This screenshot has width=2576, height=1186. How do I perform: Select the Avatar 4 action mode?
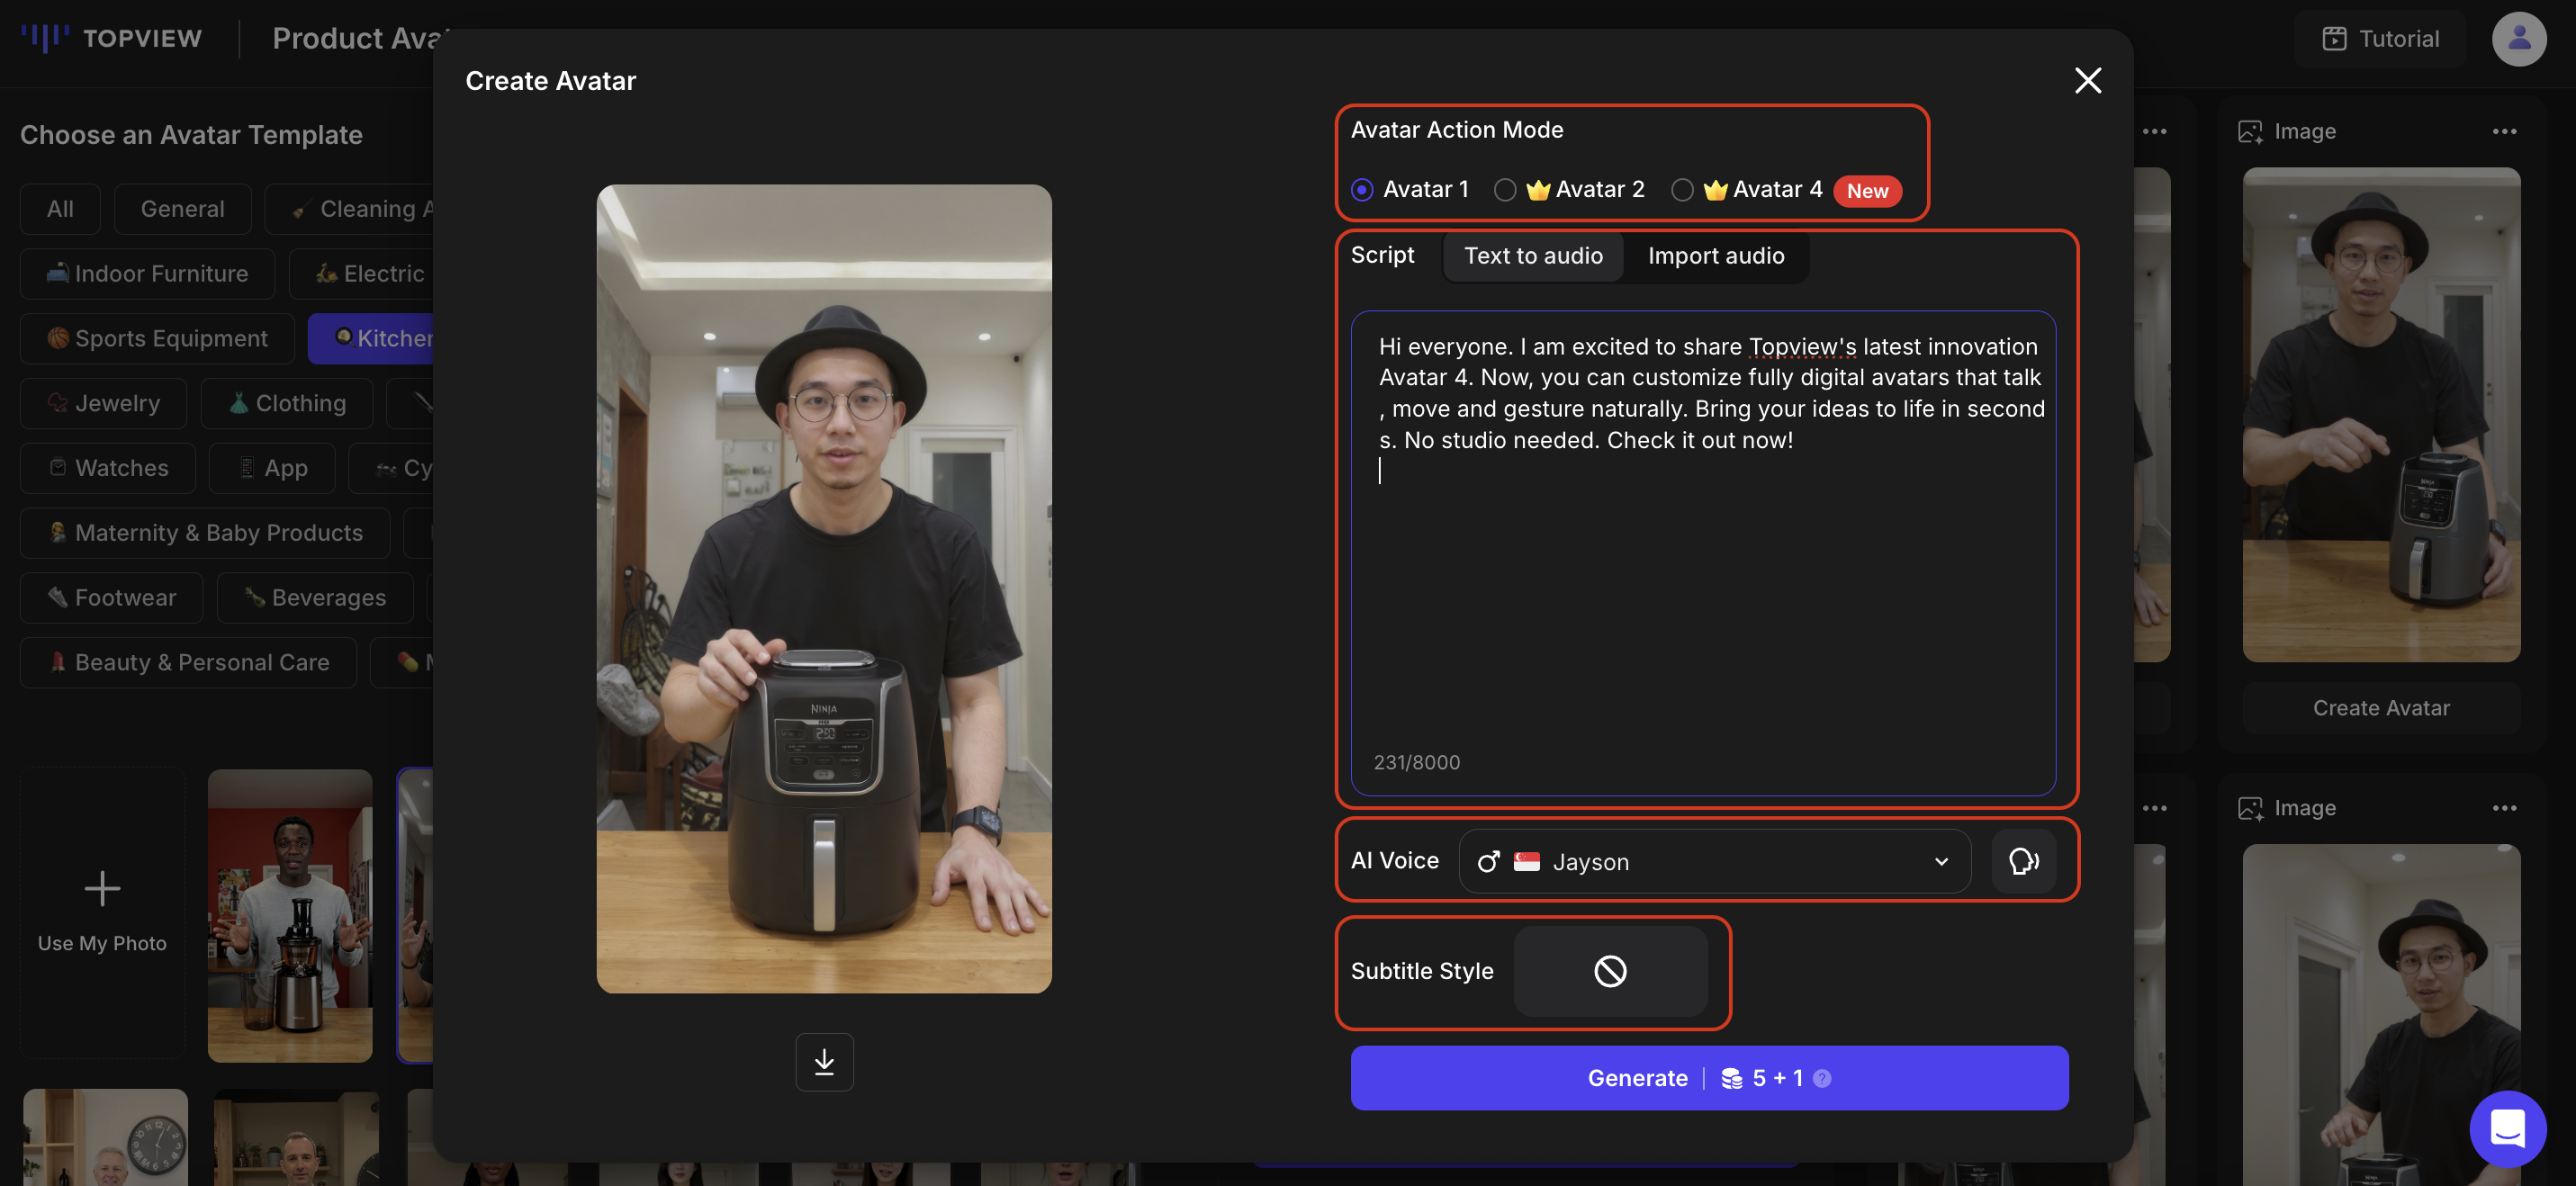click(x=1683, y=189)
